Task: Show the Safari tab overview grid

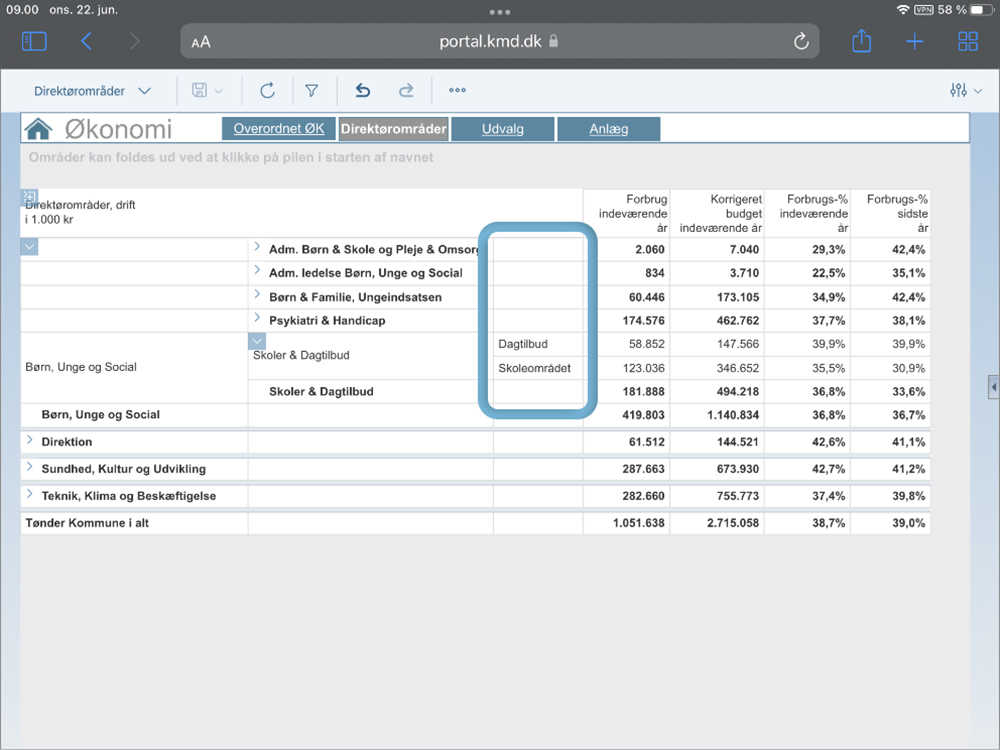Action: 968,41
